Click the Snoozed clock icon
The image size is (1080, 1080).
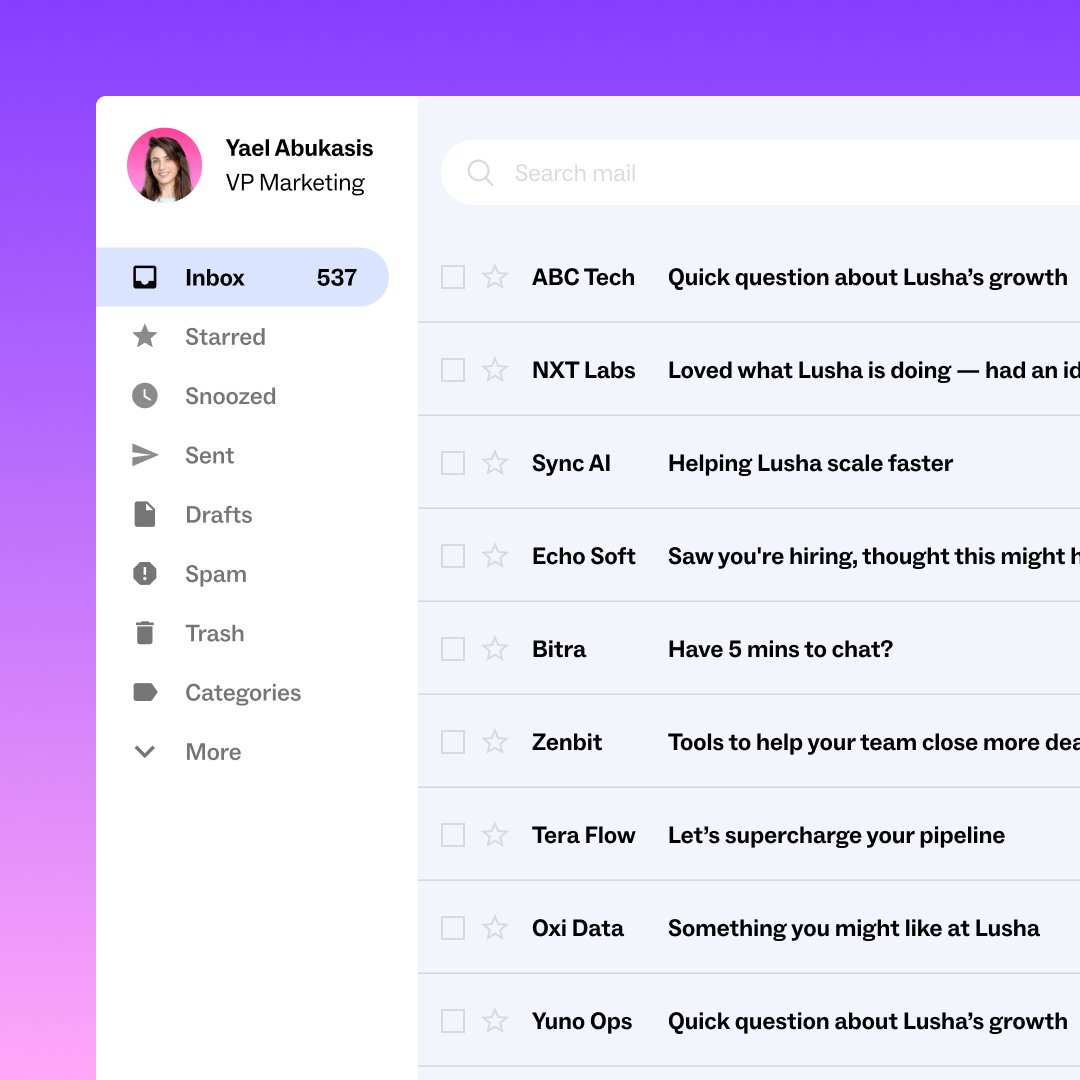coord(145,395)
